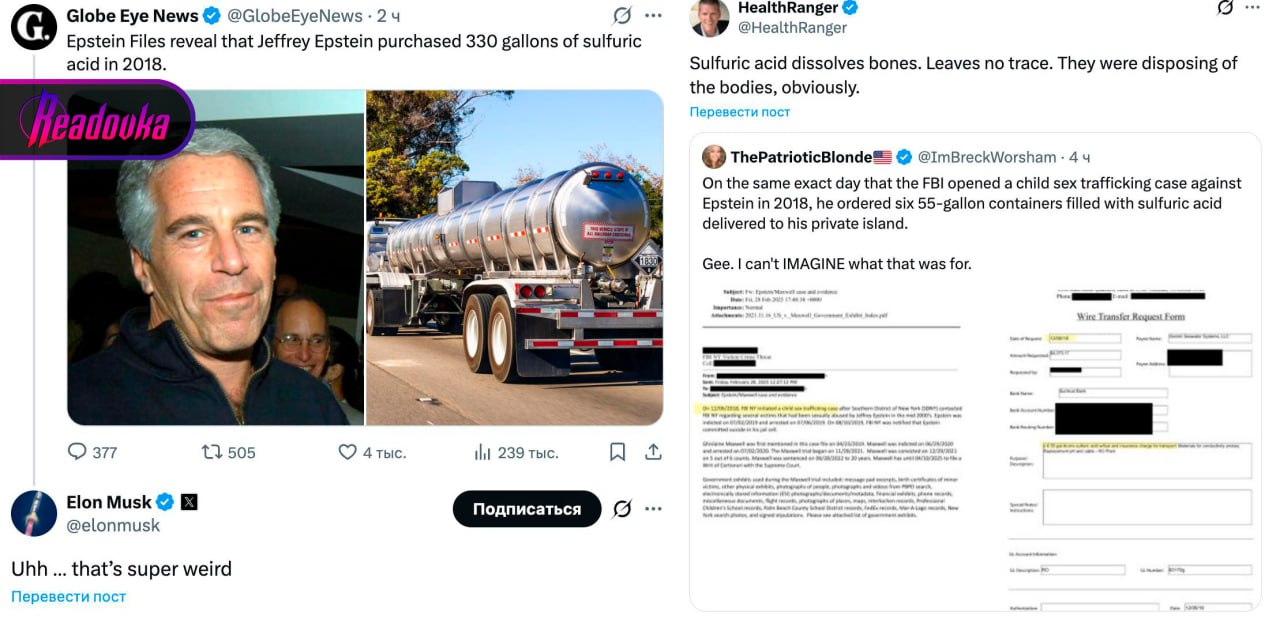Translate HealthRanger's post via Перевести пост
This screenshot has height=623, width=1280.
tap(739, 112)
